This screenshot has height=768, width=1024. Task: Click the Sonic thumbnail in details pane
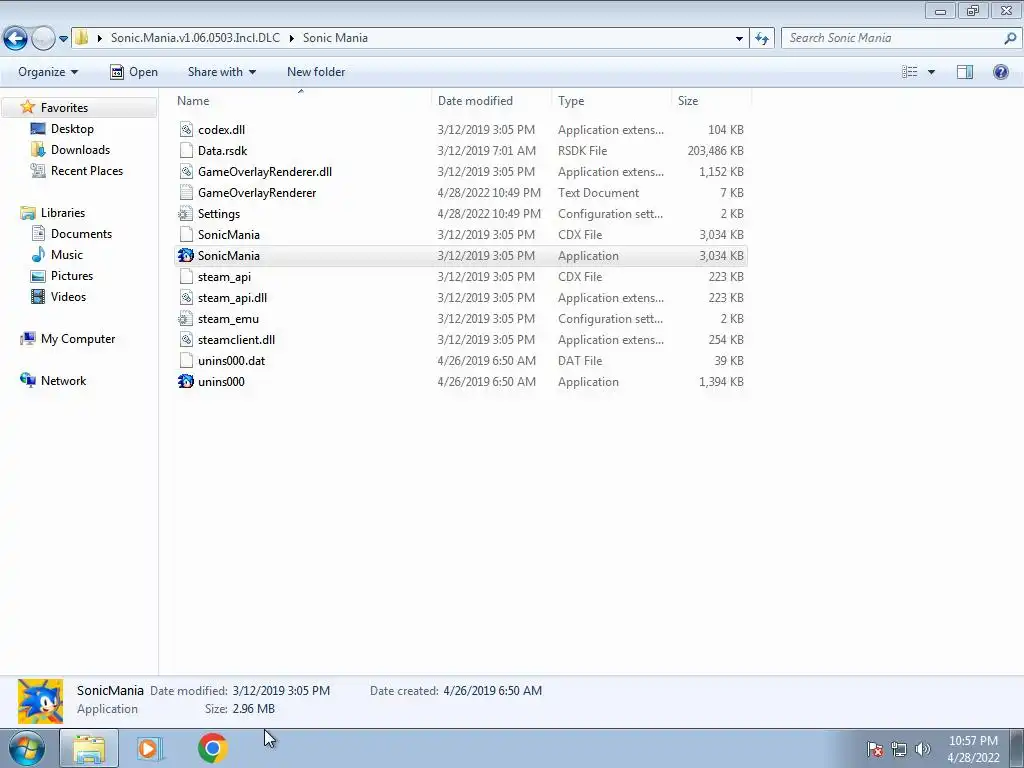coord(40,701)
